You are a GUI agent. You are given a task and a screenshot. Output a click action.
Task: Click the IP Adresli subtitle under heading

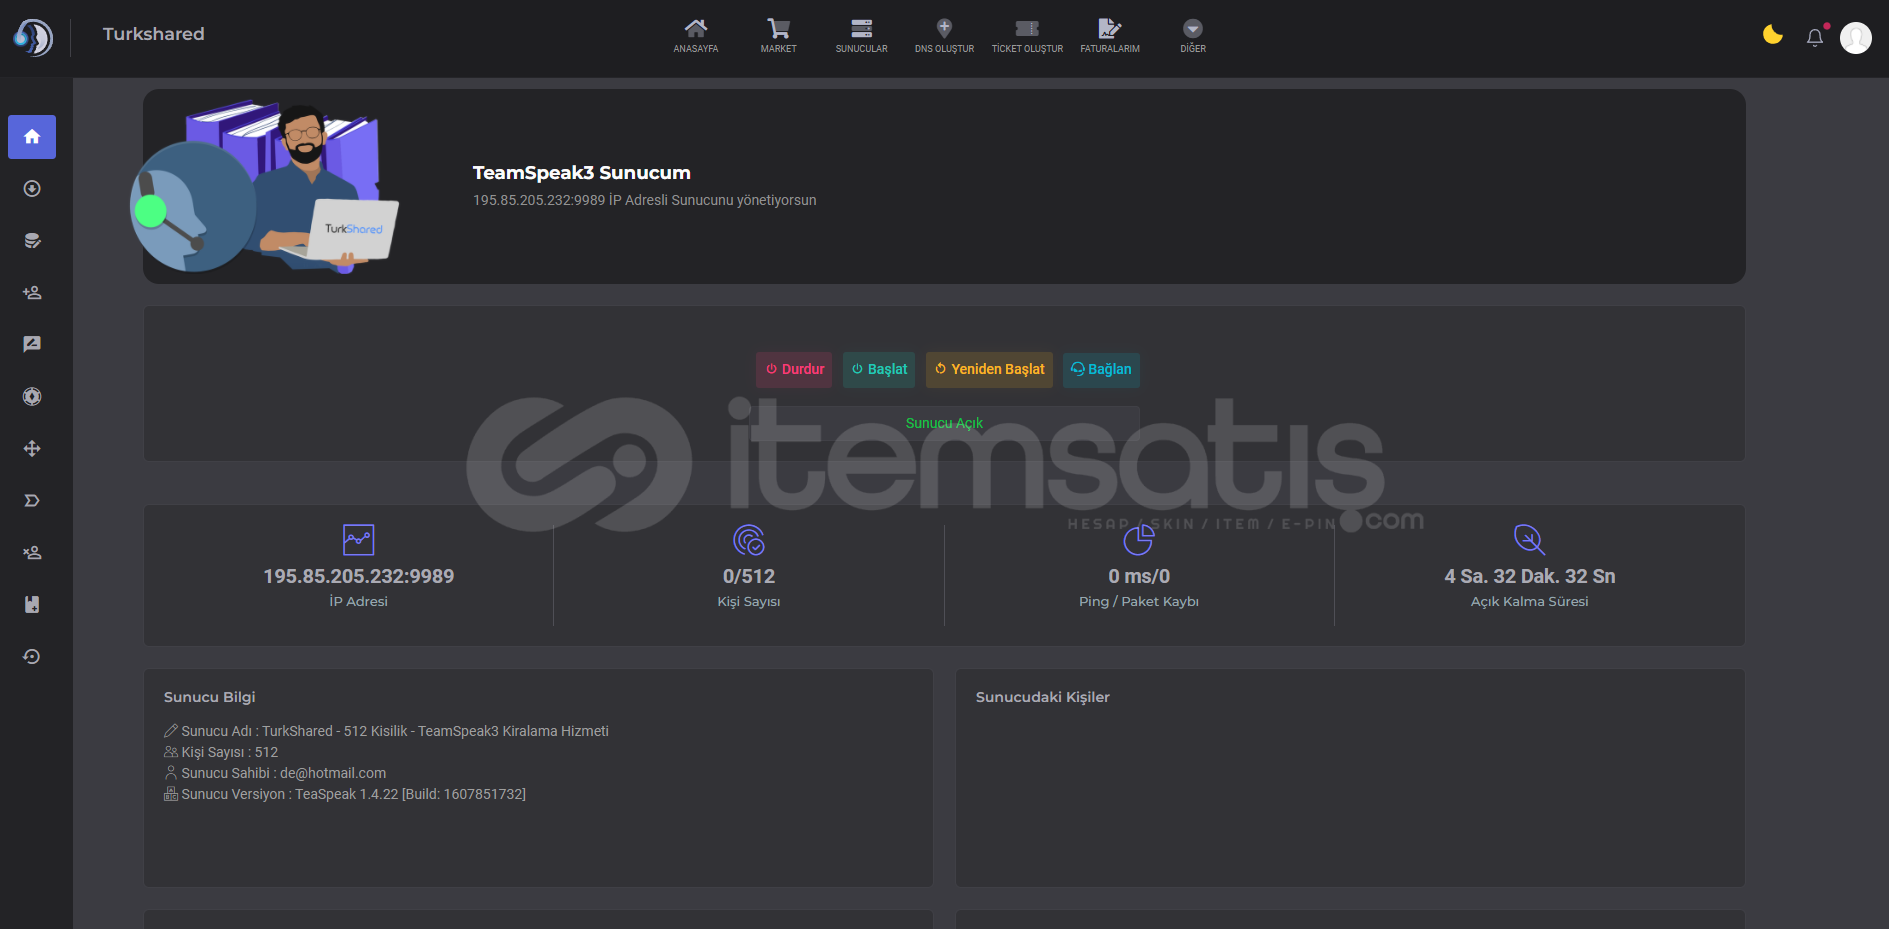point(644,200)
